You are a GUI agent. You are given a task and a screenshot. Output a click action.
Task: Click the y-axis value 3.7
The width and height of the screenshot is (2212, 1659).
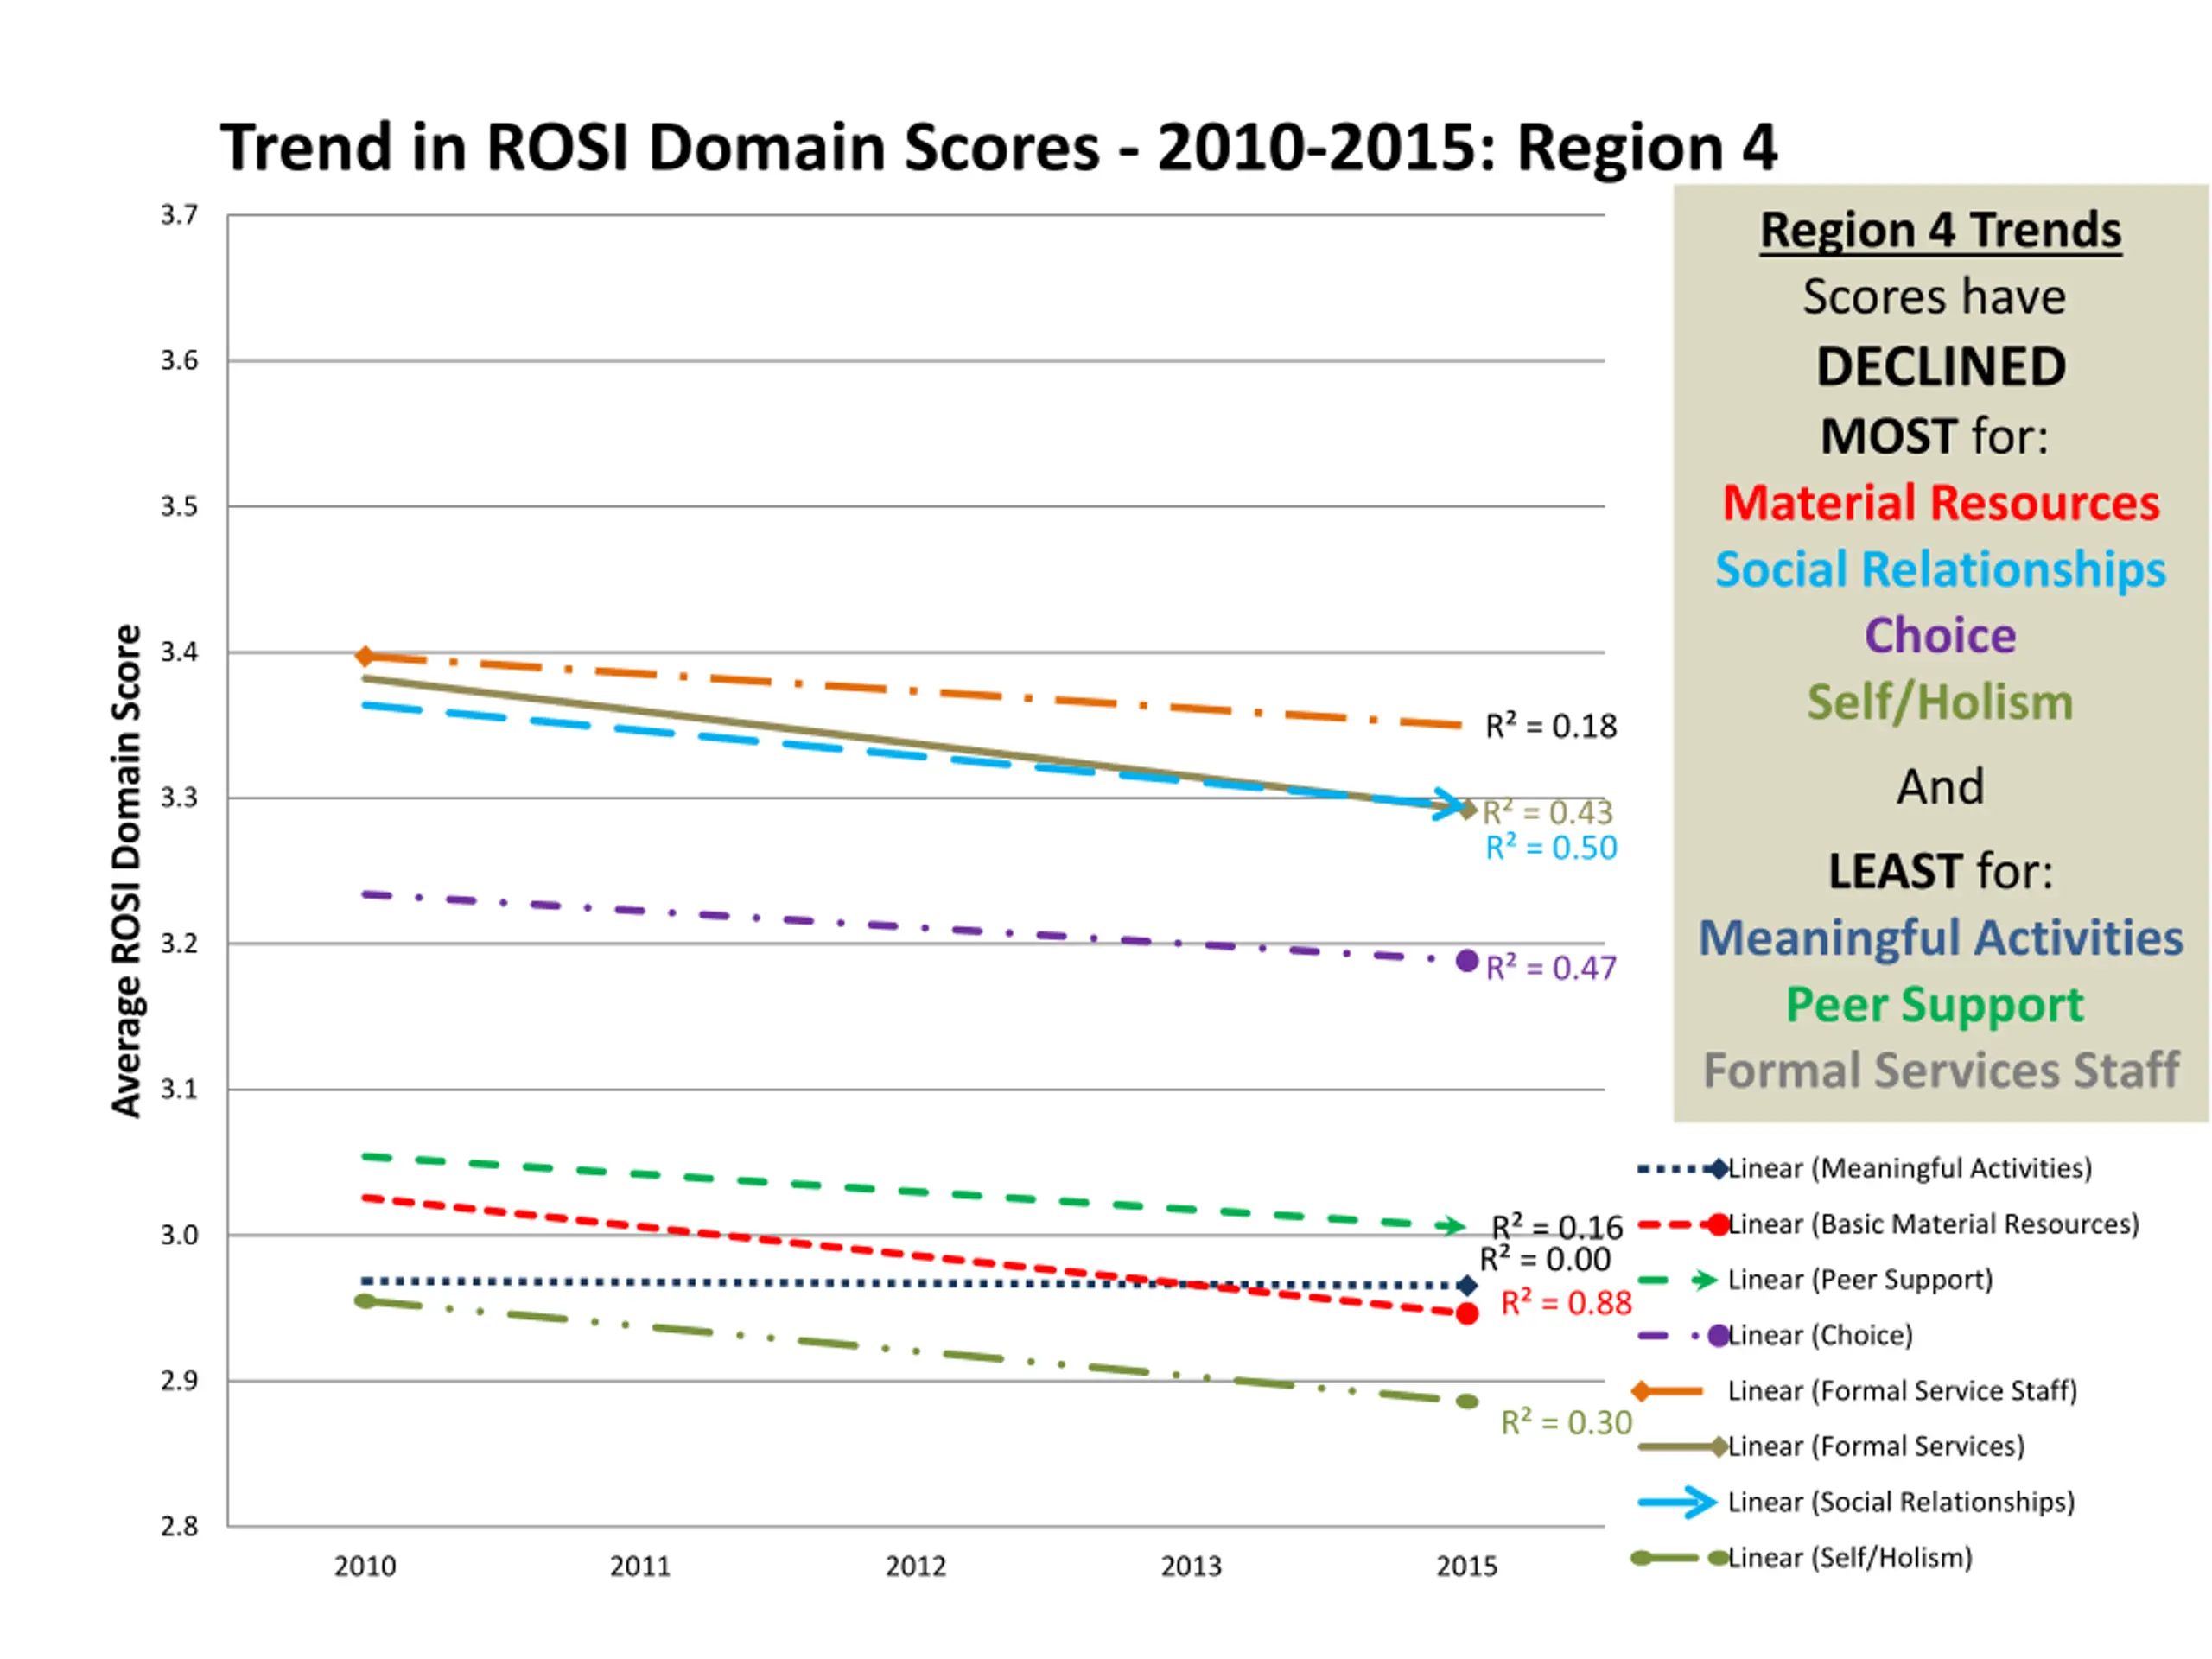click(180, 215)
